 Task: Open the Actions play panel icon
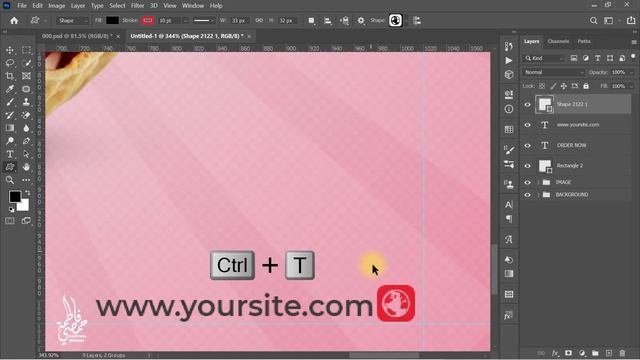click(x=509, y=60)
